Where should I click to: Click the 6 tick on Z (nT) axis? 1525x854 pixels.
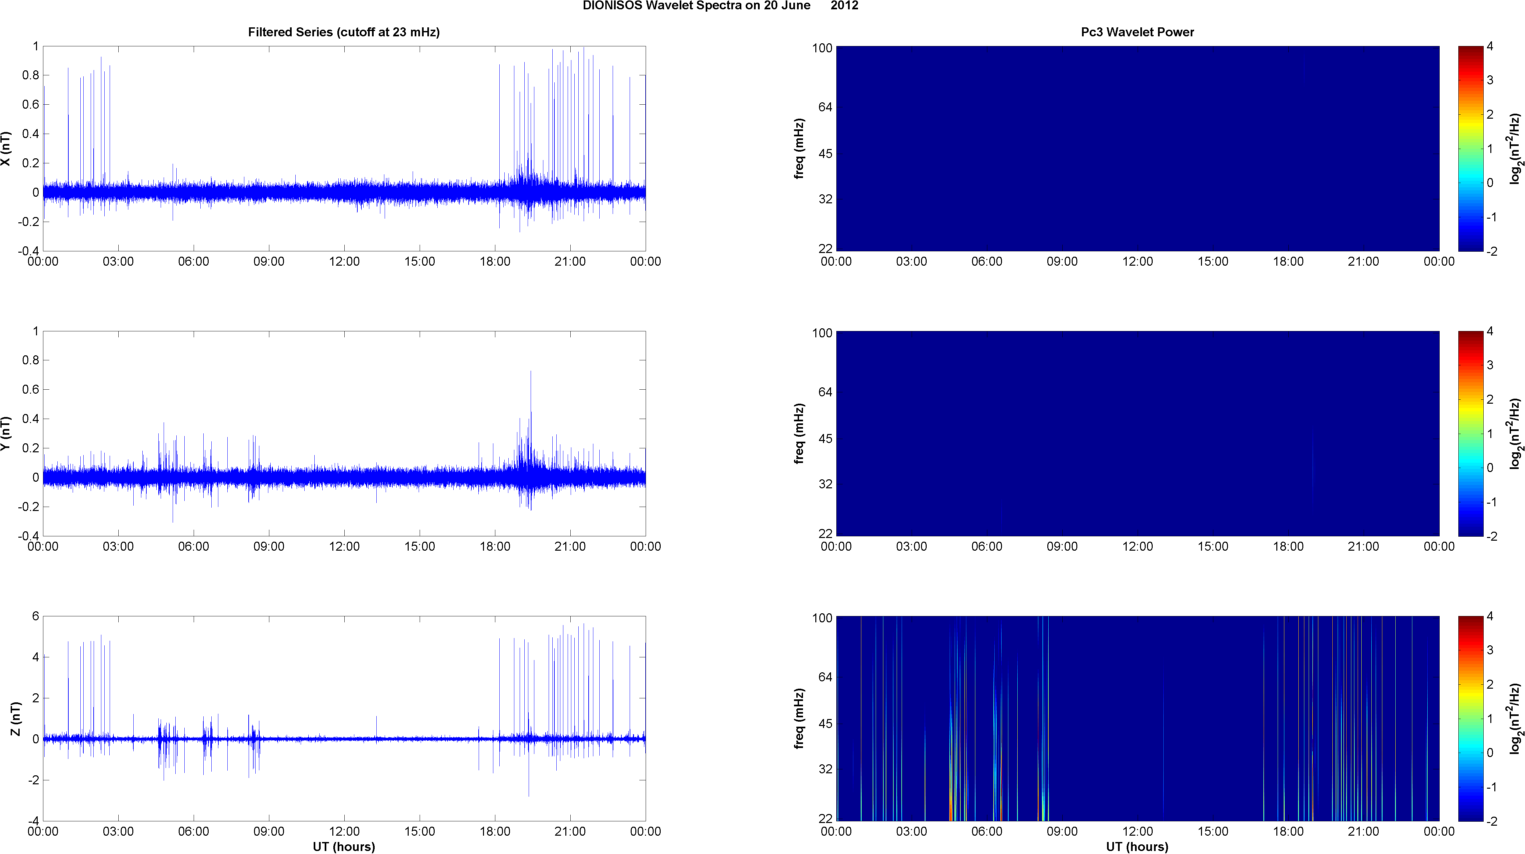pyautogui.click(x=35, y=617)
